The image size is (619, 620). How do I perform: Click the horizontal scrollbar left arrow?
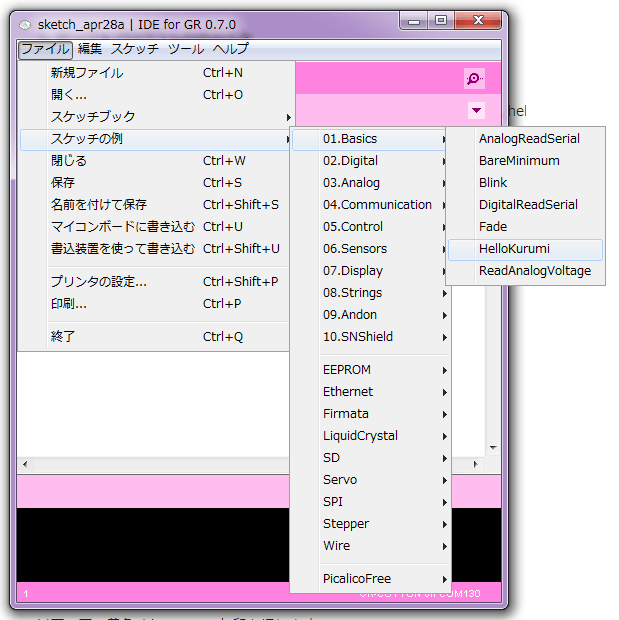coord(24,465)
